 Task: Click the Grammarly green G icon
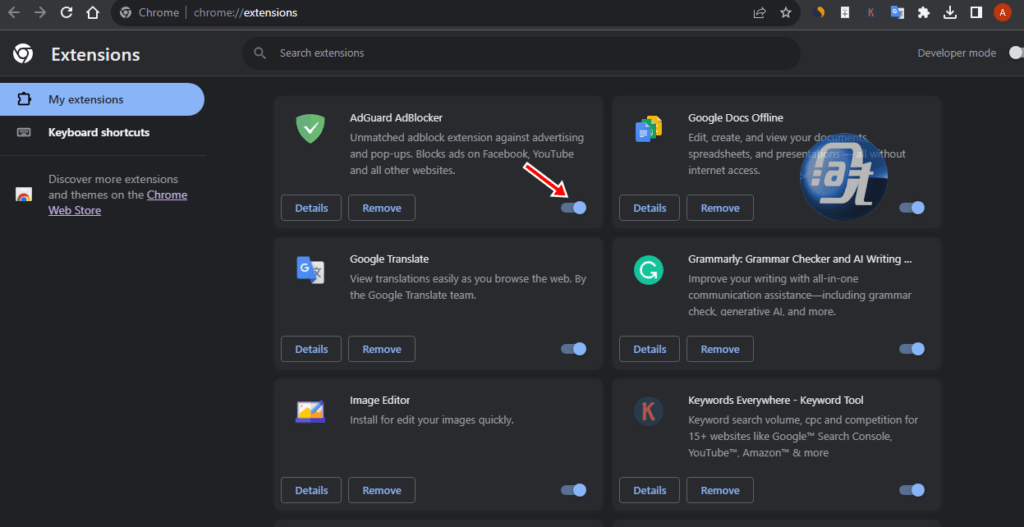click(648, 270)
